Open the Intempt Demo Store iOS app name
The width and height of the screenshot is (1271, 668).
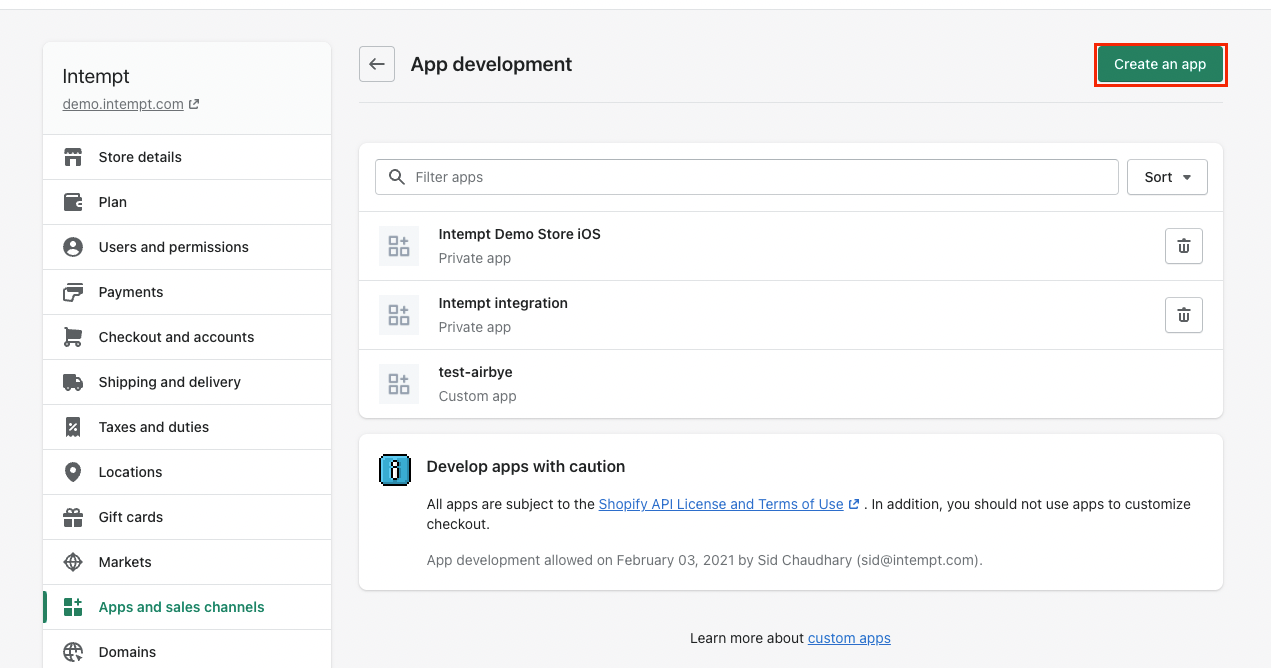coord(520,234)
